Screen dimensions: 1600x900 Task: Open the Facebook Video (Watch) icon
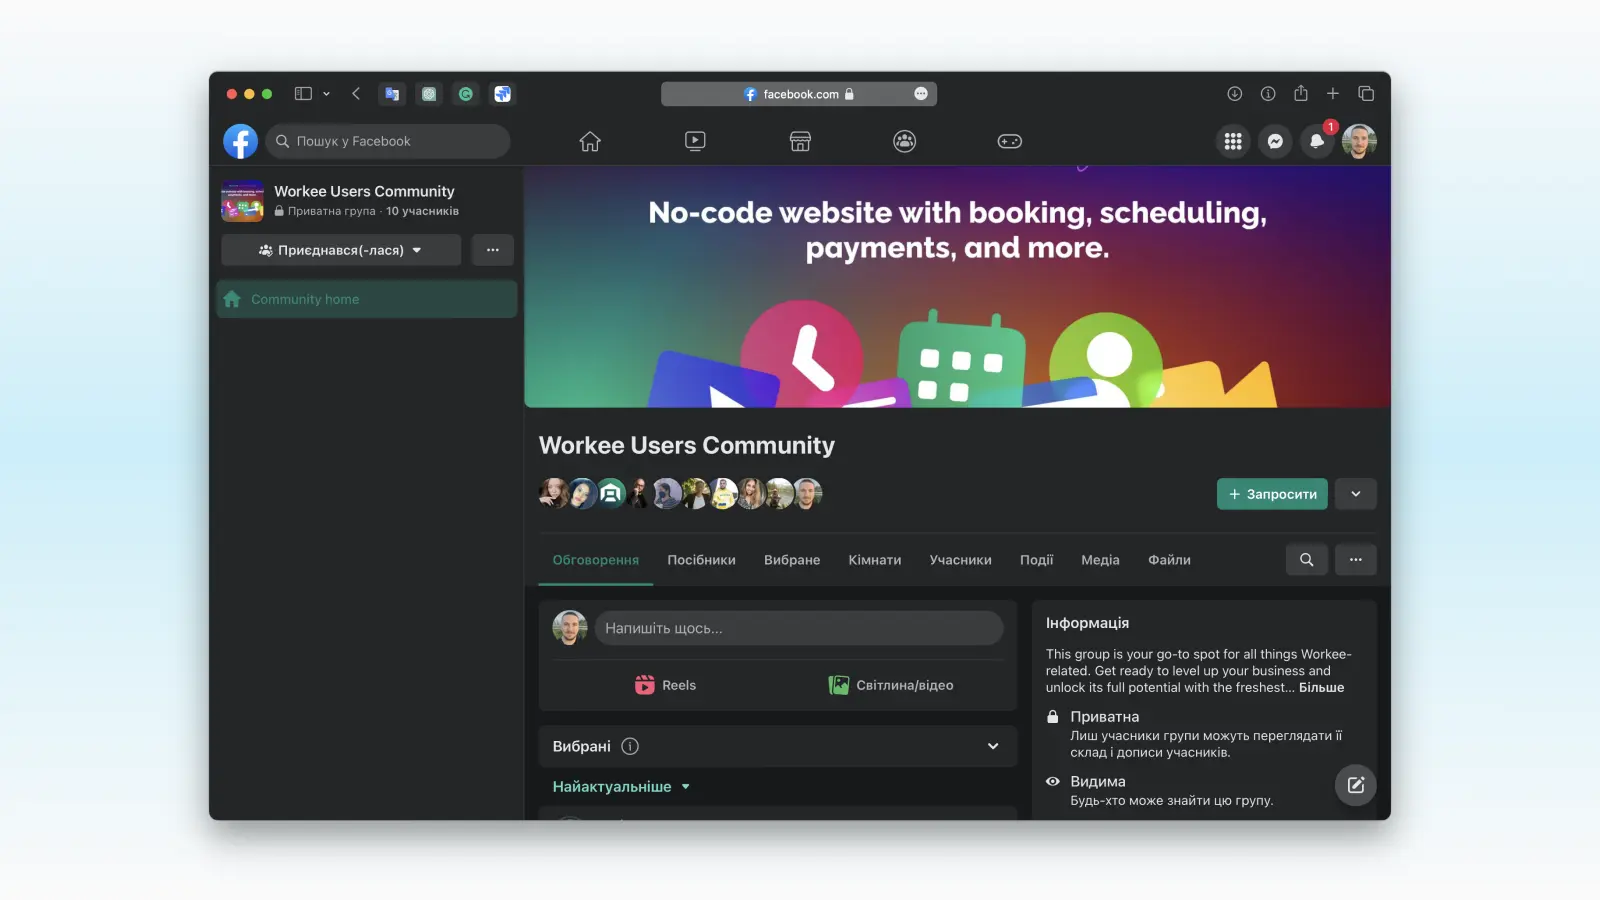point(695,141)
